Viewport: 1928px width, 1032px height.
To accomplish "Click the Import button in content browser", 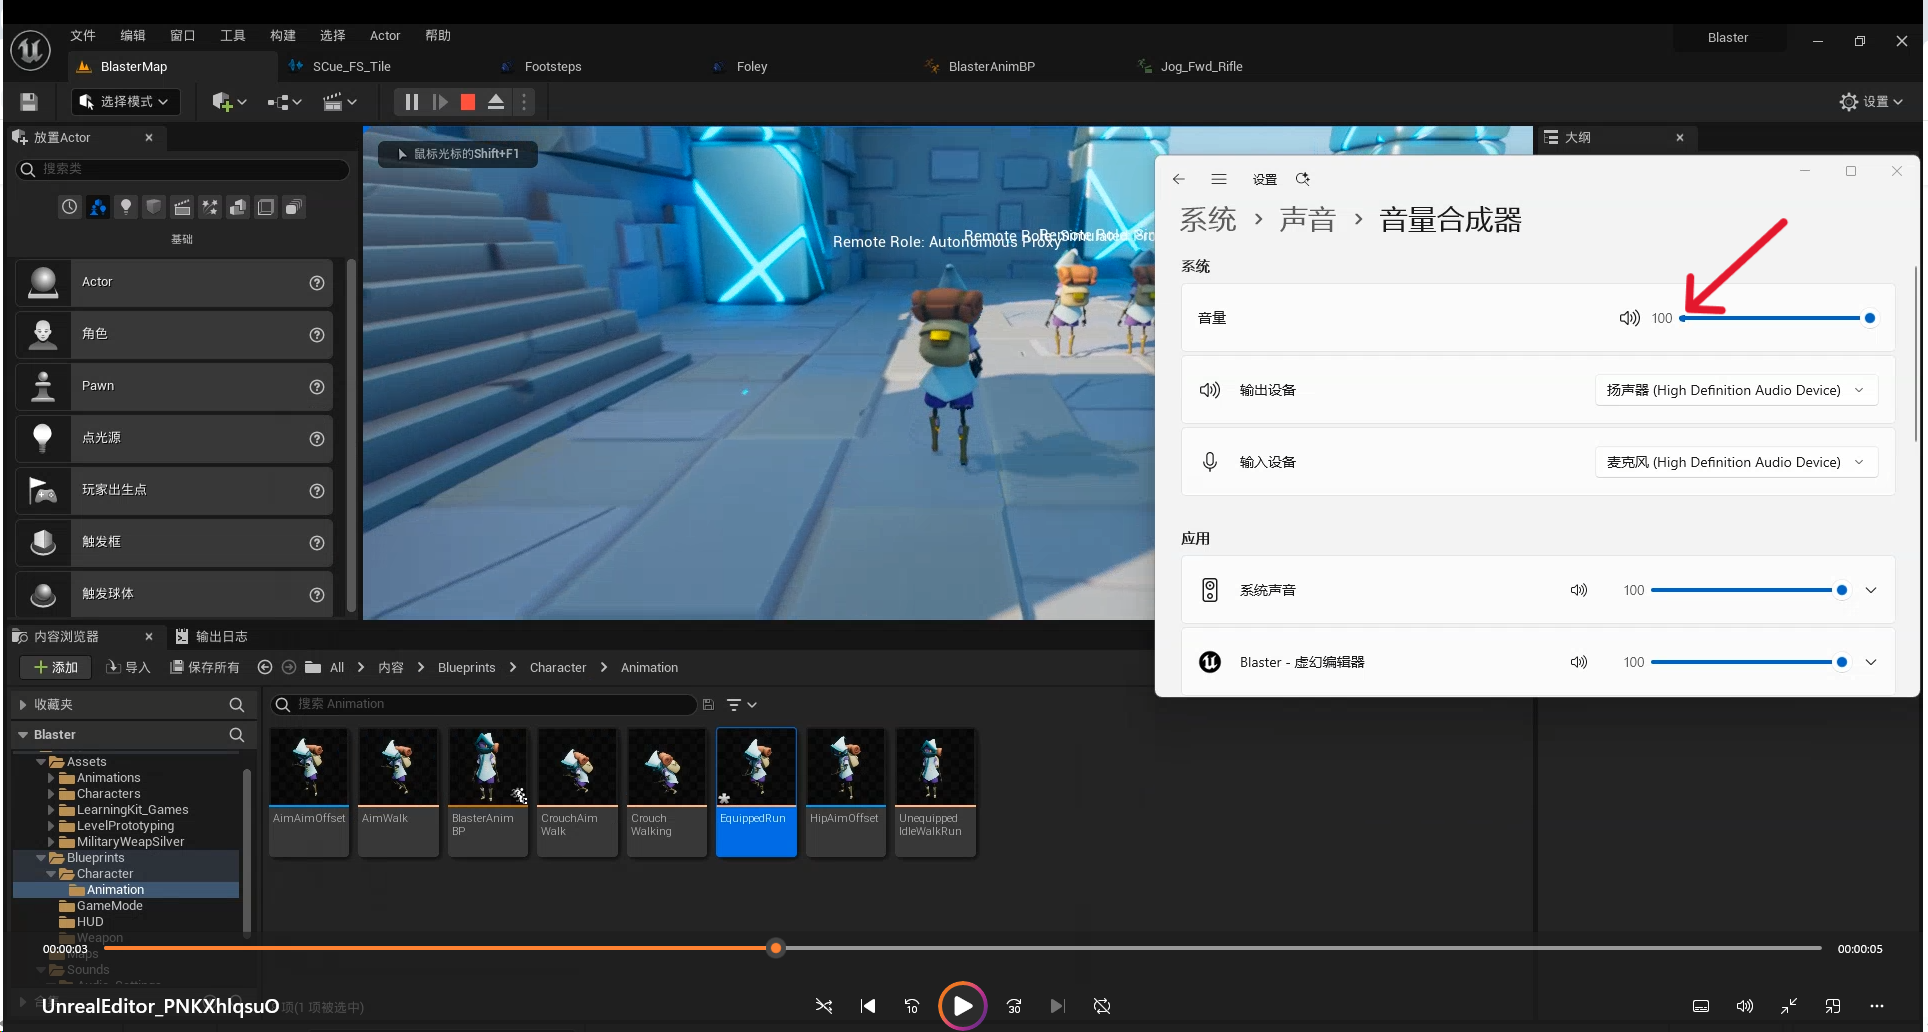I will [x=128, y=667].
